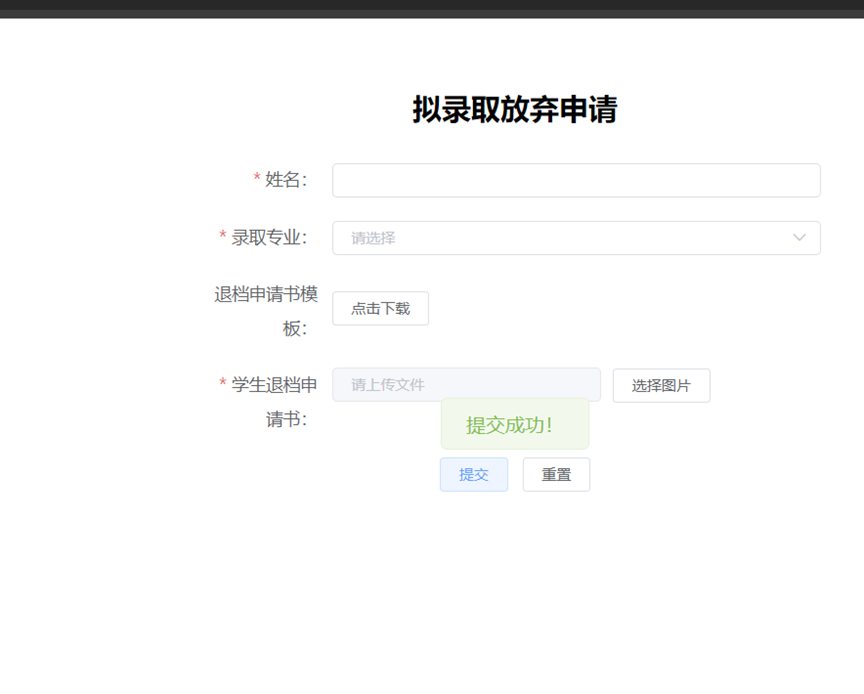
Task: Open the 录取专业 请选择 dropdown
Action: 576,238
